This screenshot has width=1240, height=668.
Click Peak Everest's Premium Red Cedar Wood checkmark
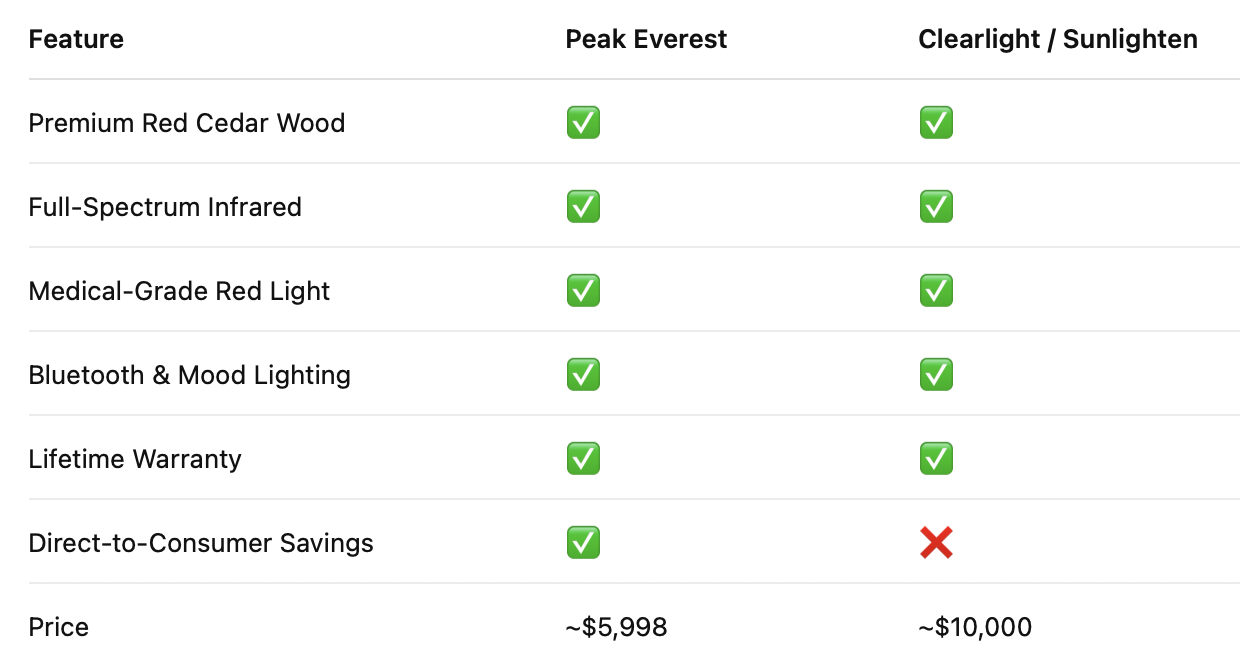(x=583, y=123)
